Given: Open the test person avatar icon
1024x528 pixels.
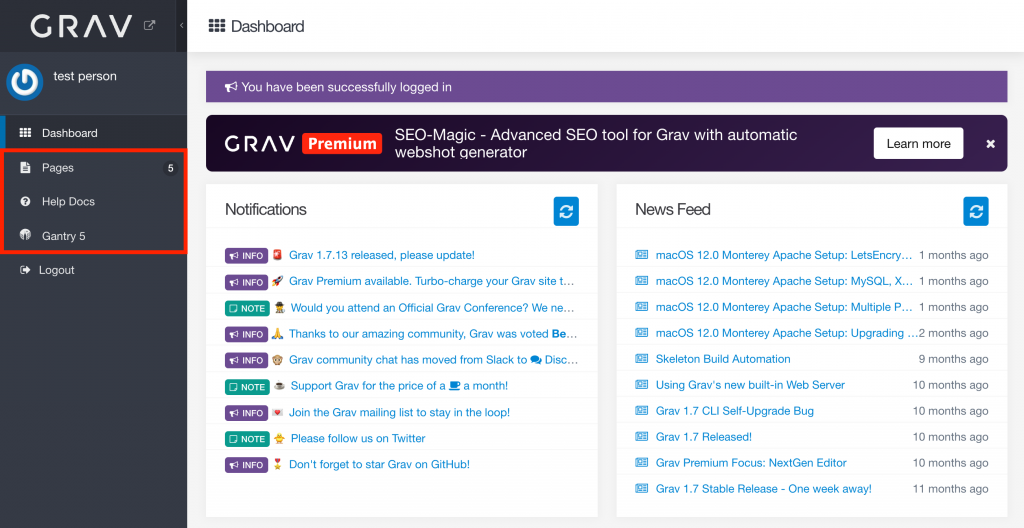Looking at the screenshot, I should coord(25,82).
